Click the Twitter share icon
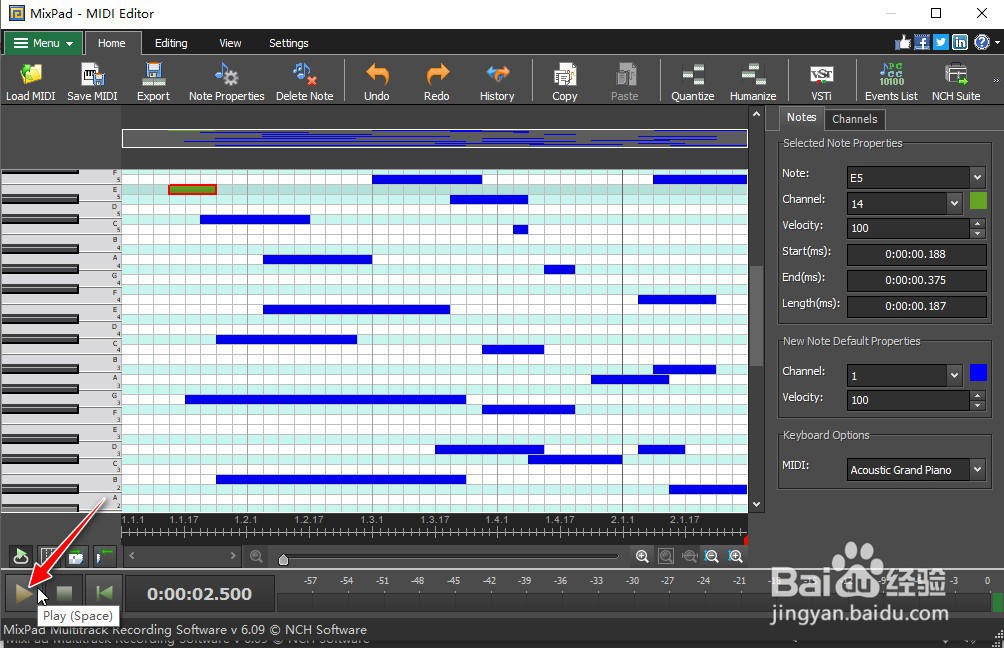Viewport: 1004px width, 648px height. click(x=941, y=42)
